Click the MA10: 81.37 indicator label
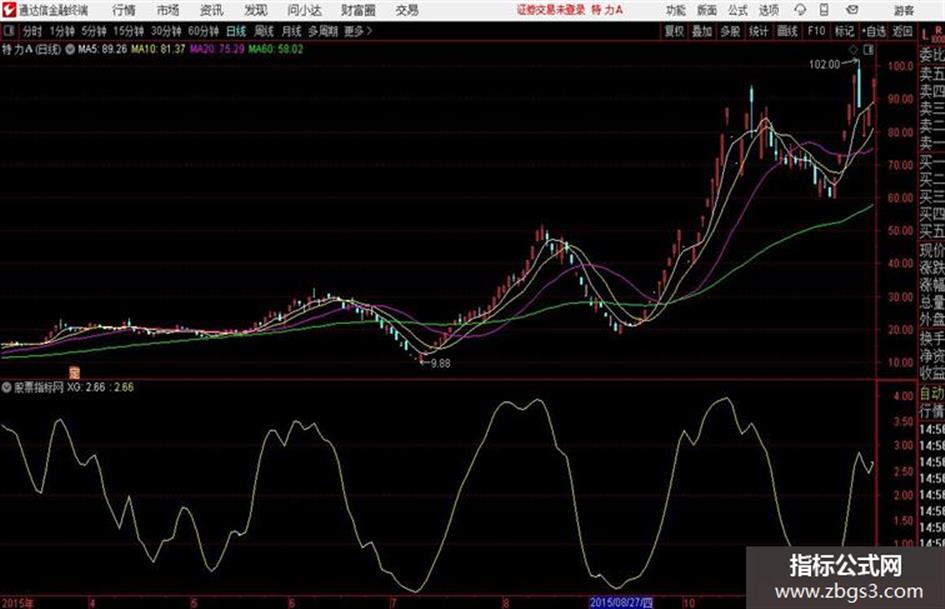The width and height of the screenshot is (945, 609). pos(159,49)
